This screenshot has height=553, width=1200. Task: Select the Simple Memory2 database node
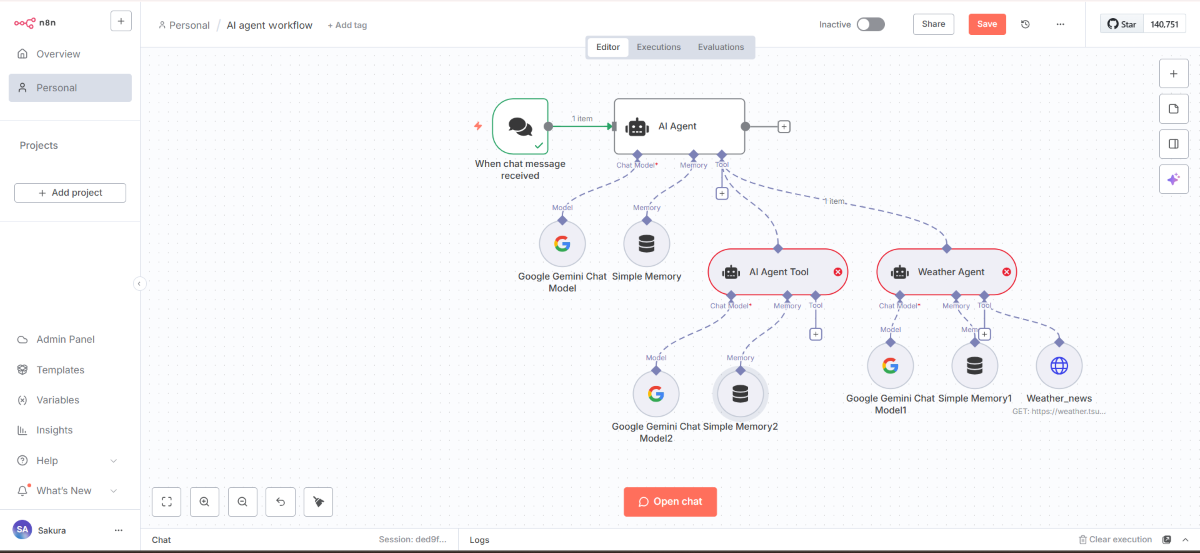[740, 394]
